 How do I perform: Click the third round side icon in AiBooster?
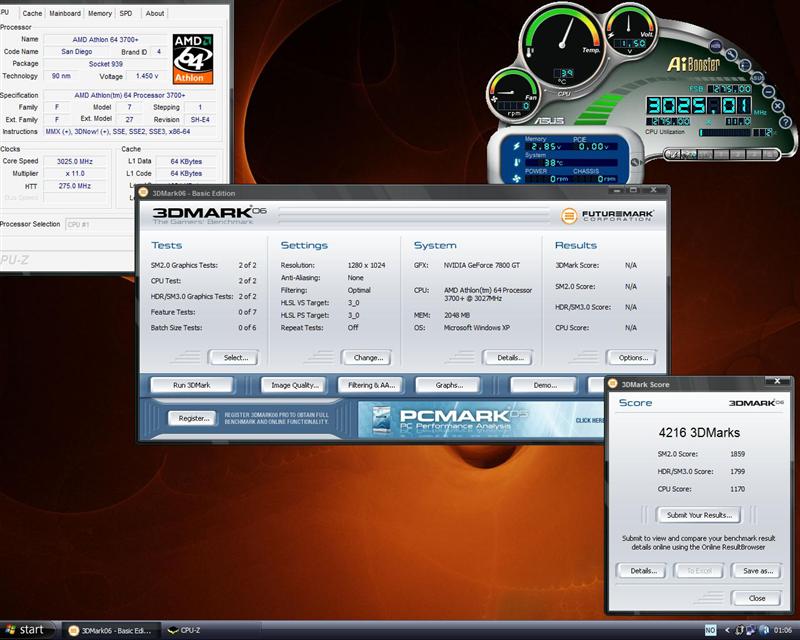coord(745,65)
